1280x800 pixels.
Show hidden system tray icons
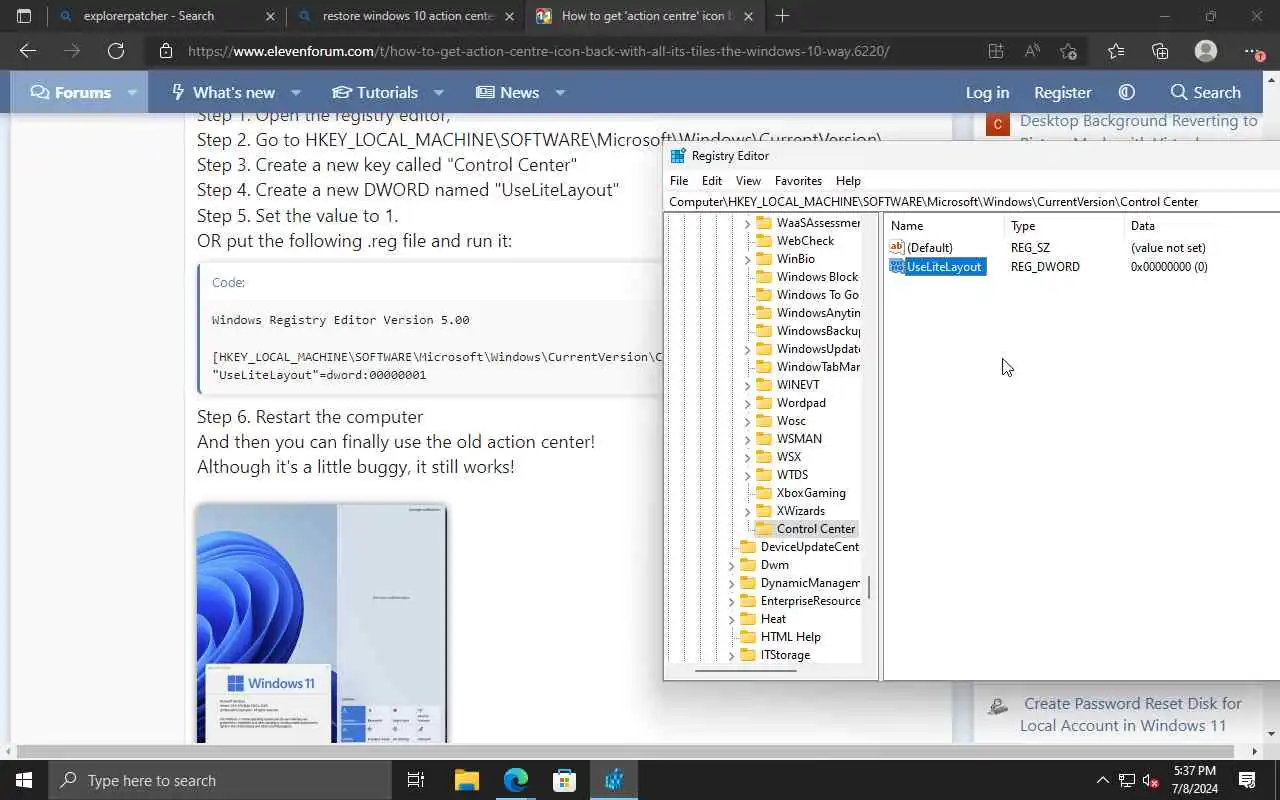pos(1103,780)
